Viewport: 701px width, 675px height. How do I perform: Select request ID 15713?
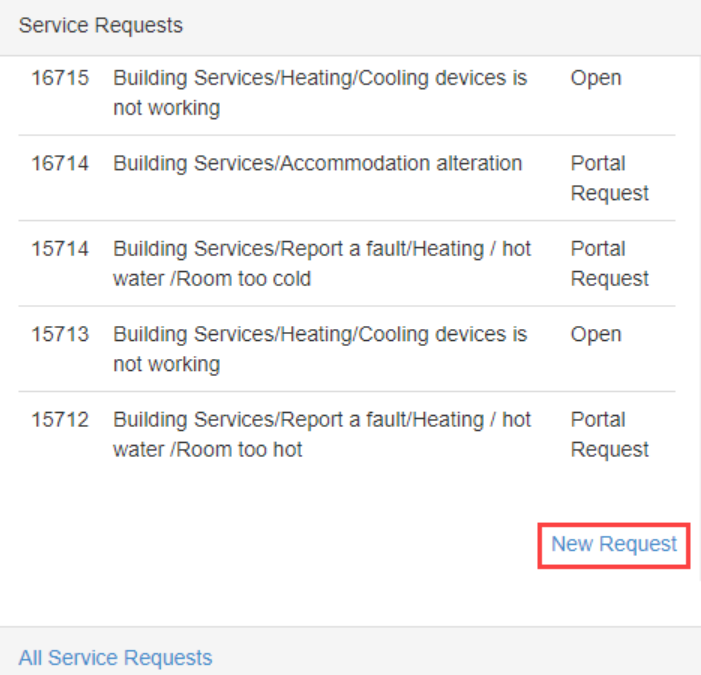60,334
